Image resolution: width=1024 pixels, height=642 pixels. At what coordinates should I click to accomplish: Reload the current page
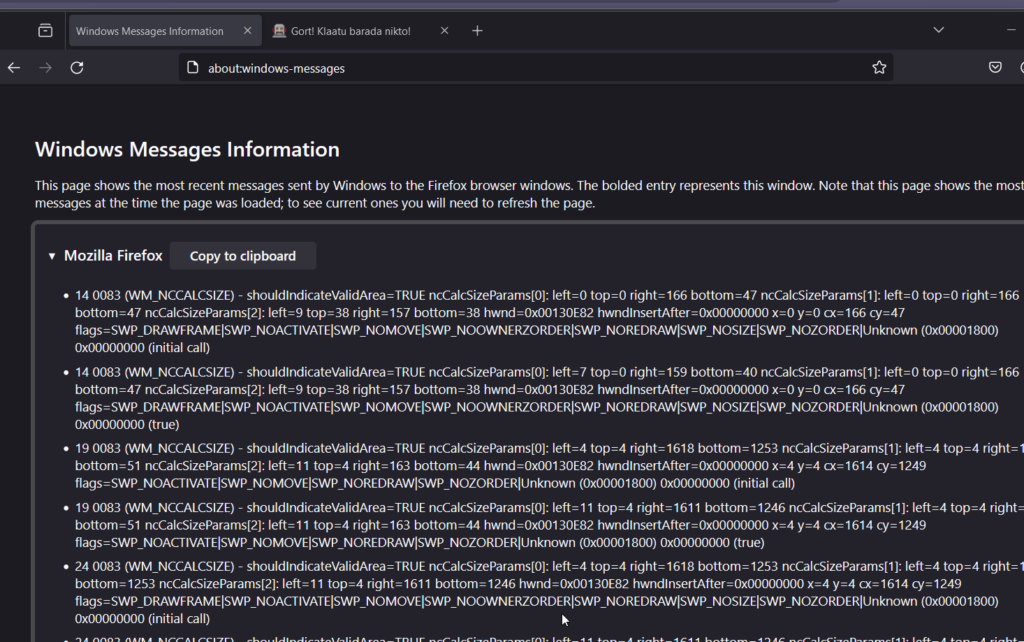[77, 68]
